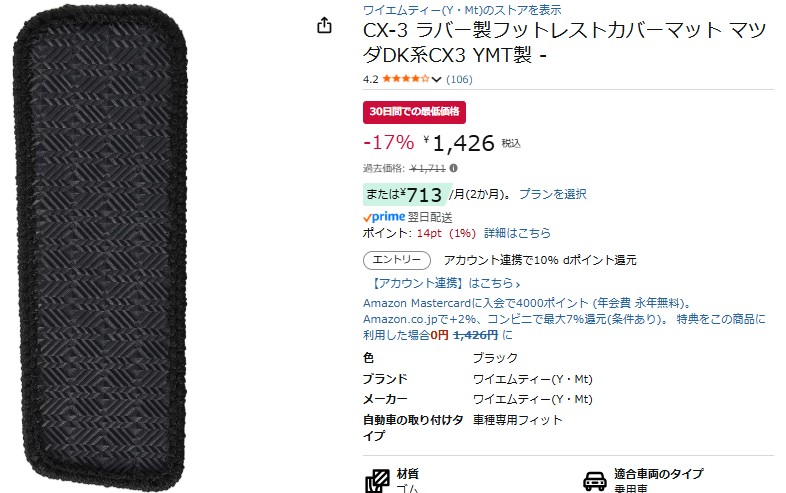The width and height of the screenshot is (786, 493).
Task: Click the foot rest mat product image
Action: [x=100, y=247]
